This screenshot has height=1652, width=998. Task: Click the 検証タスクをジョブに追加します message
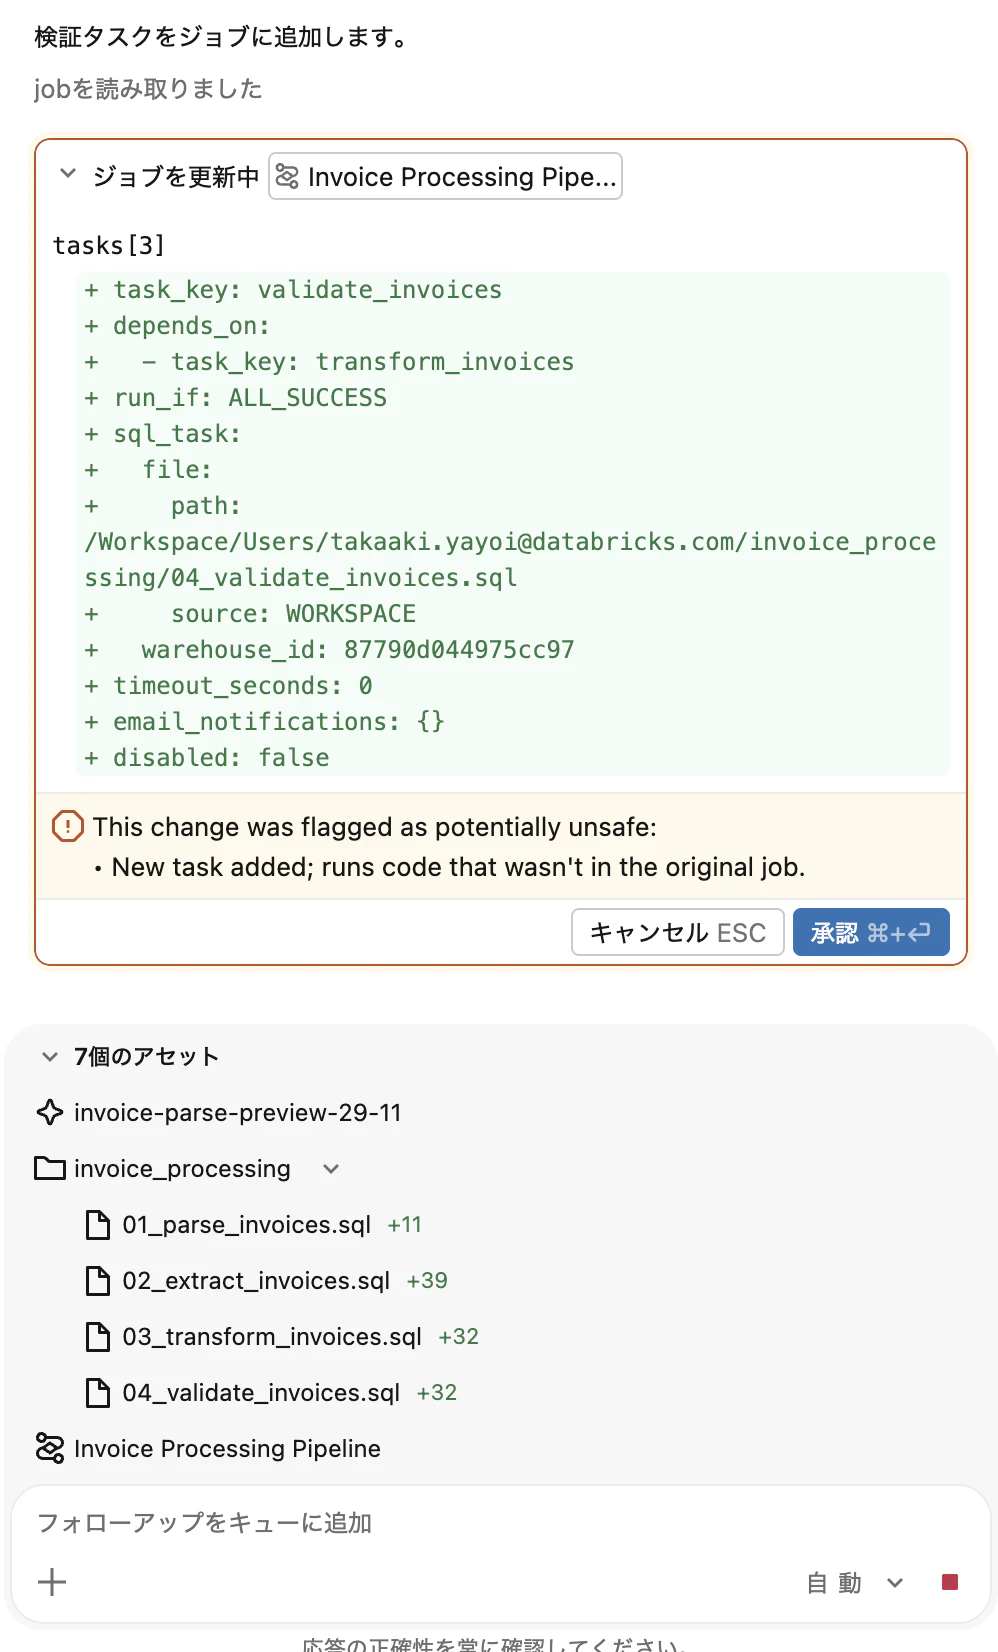[221, 37]
